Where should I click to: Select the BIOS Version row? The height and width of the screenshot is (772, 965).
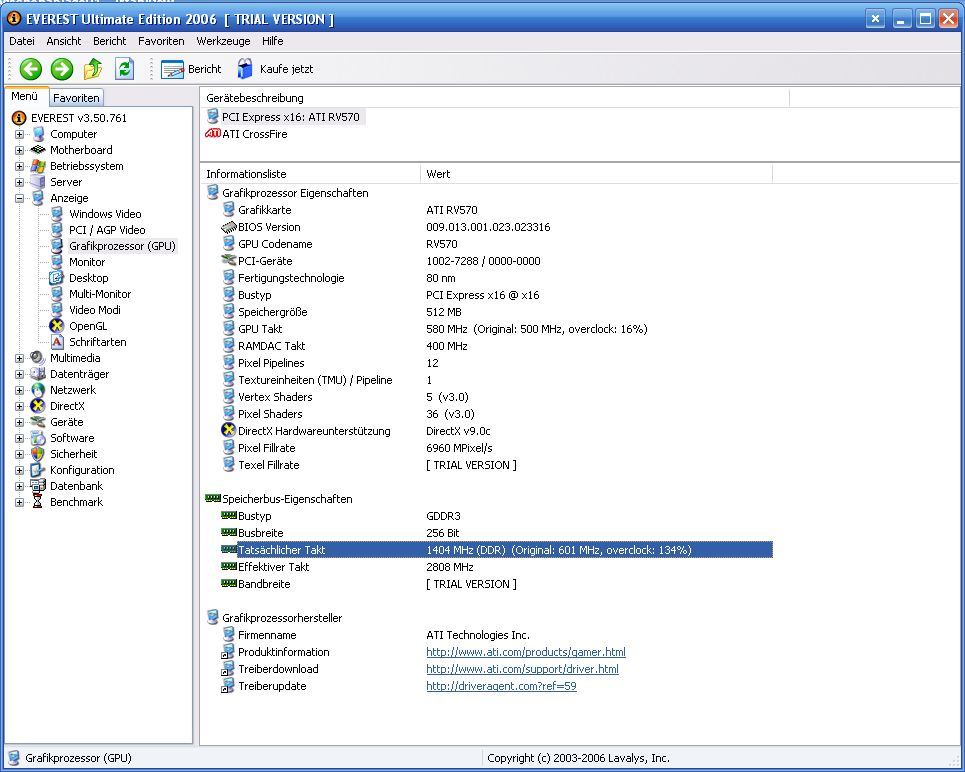[x=489, y=227]
